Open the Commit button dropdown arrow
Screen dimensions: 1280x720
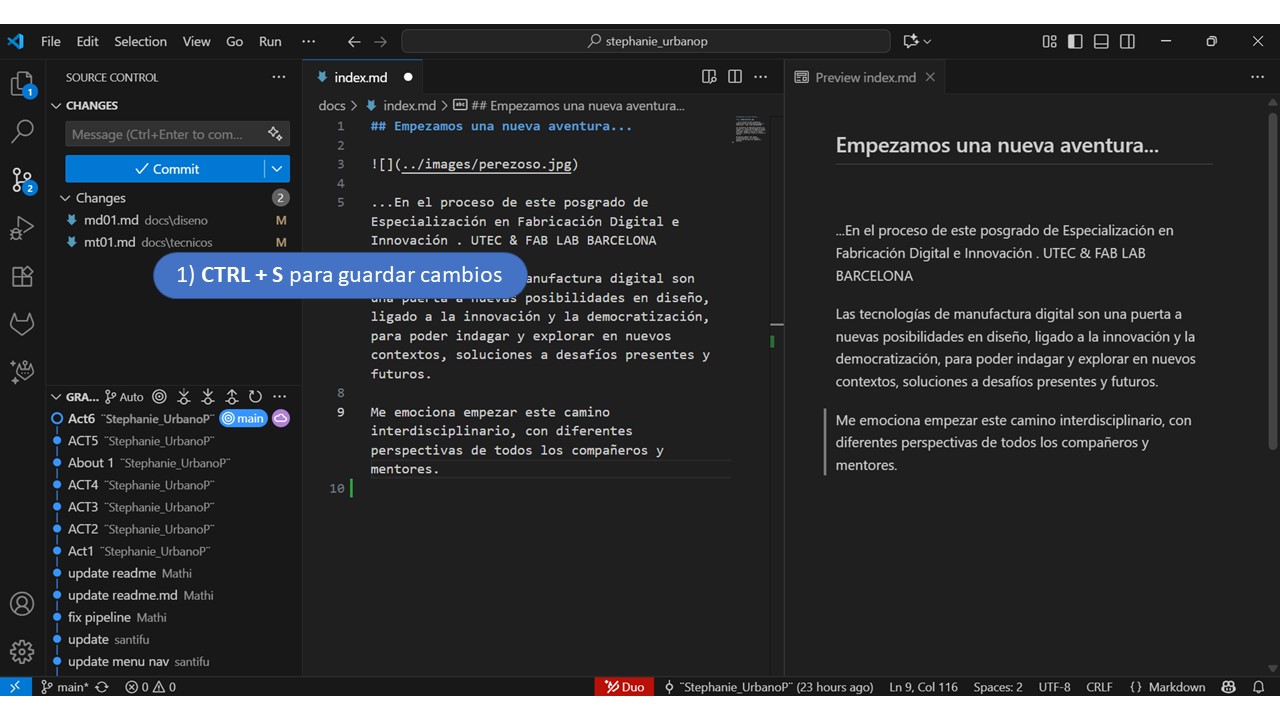click(277, 169)
